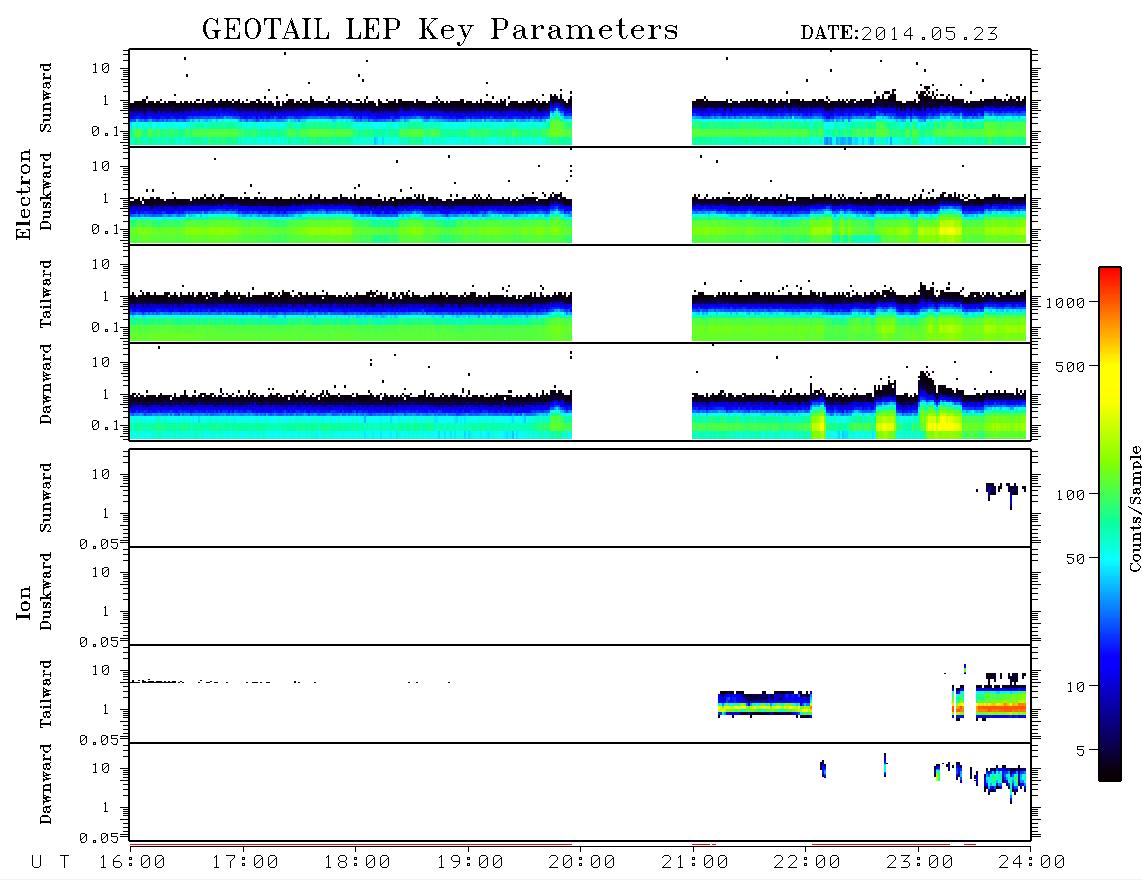Click the "1" label in Ion Duskward panel
This screenshot has width=1142, height=880.
106,611
